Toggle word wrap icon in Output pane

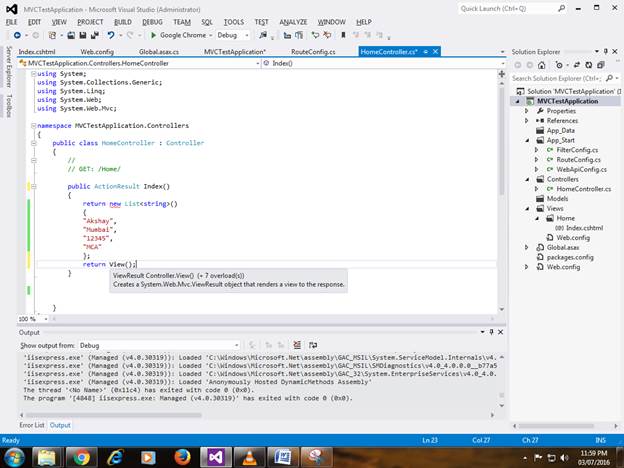313,345
